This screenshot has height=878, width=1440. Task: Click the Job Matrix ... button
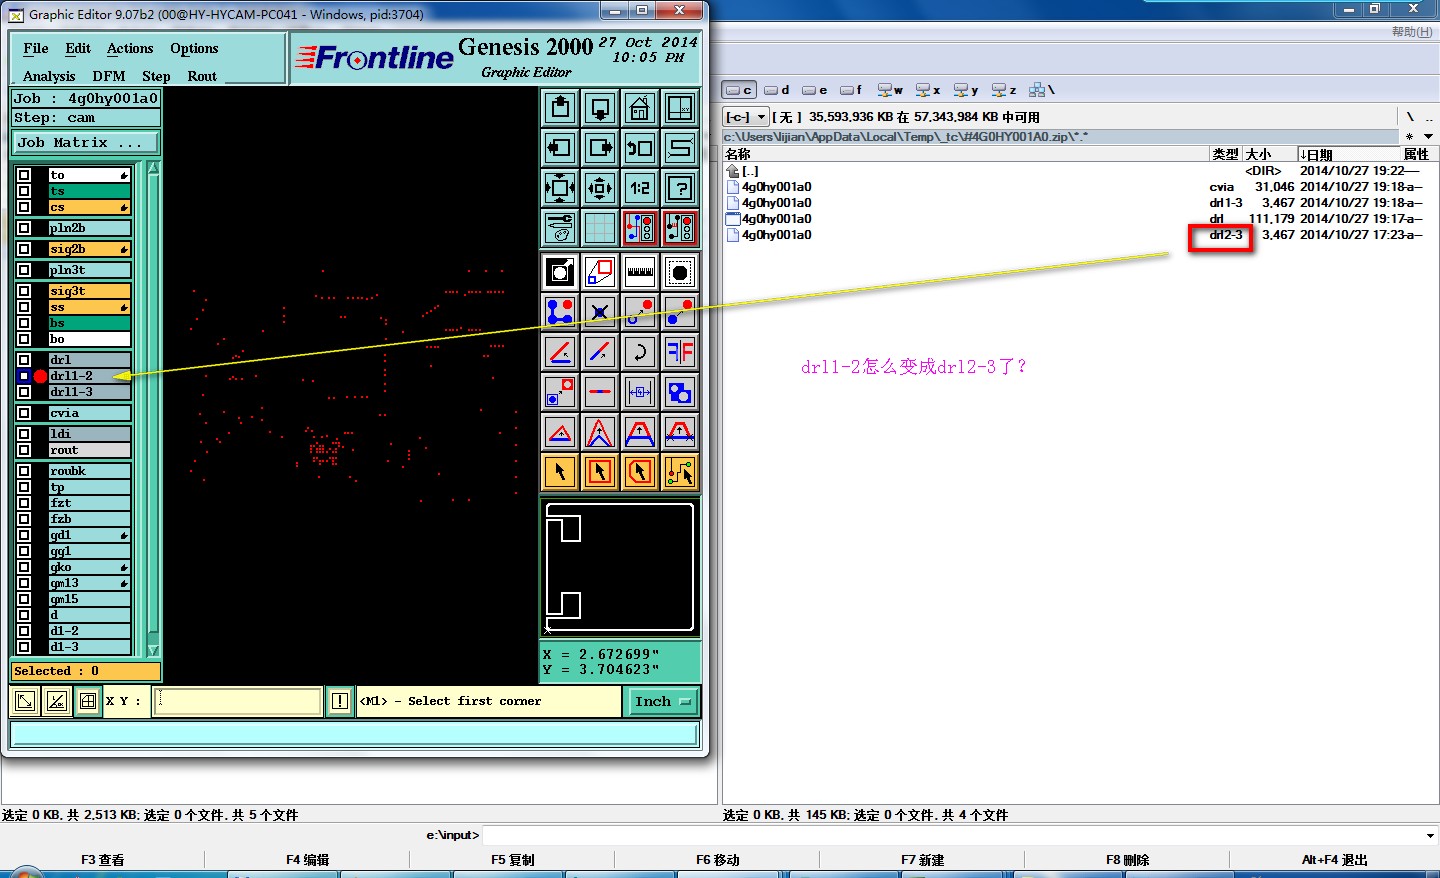click(85, 143)
